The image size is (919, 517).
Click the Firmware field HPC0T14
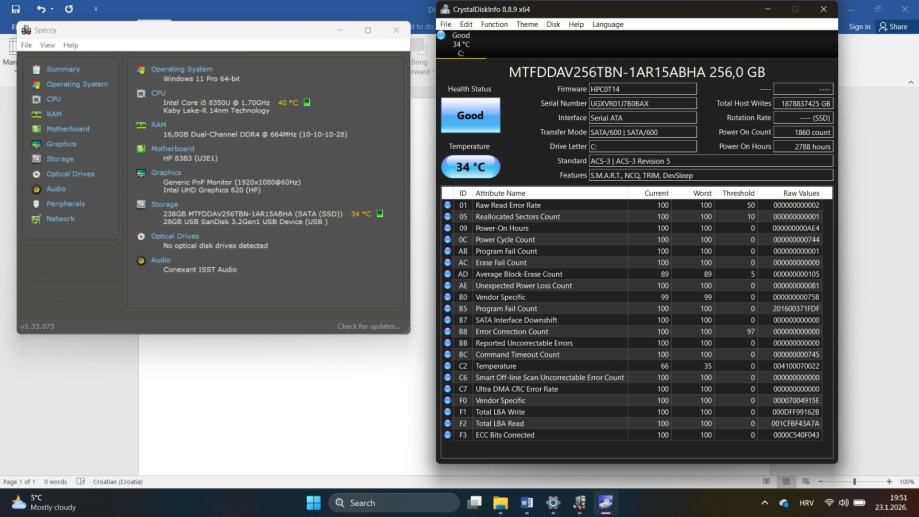642,89
